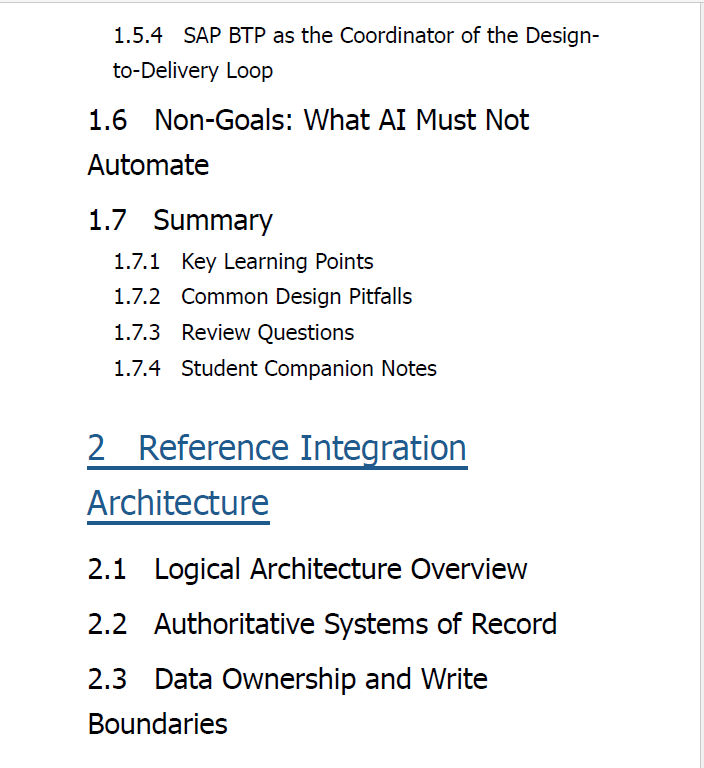Click the section number 1.6
This screenshot has width=704, height=768.
tap(107, 120)
